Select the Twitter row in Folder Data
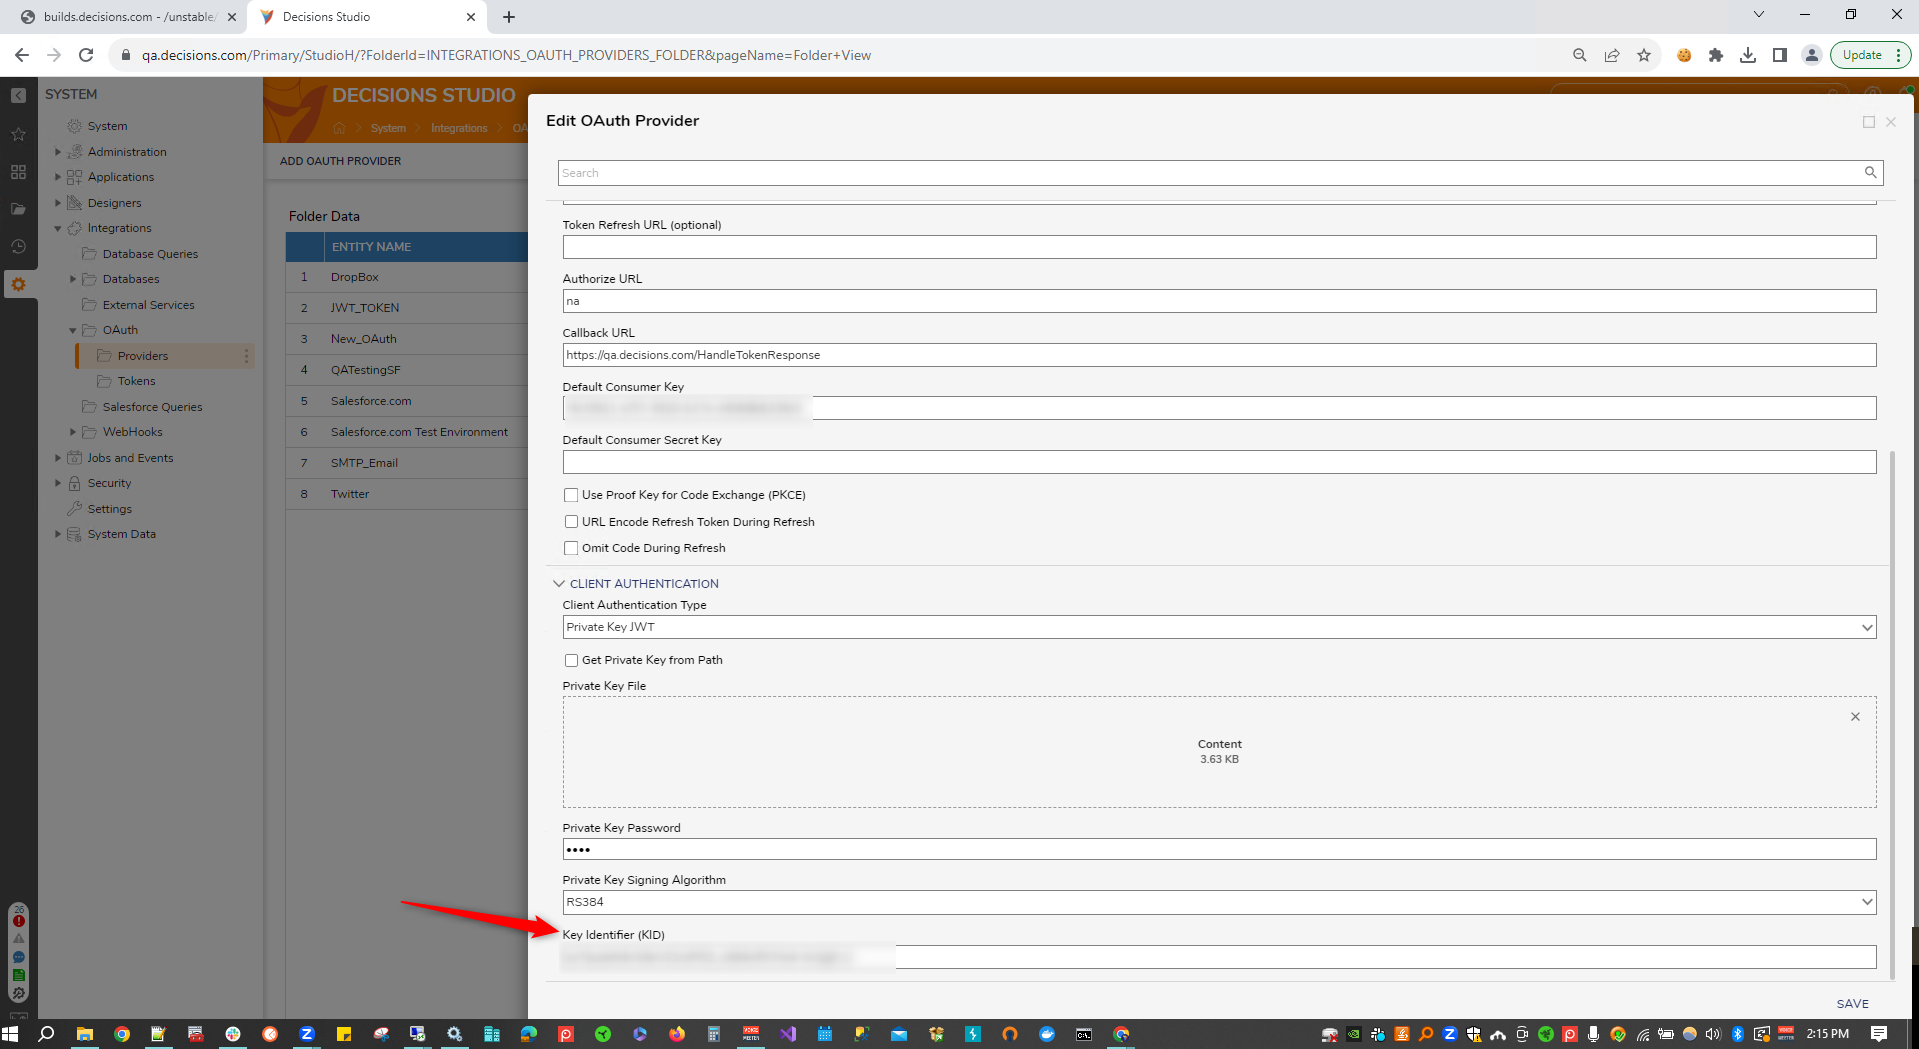The image size is (1919, 1049). tap(407, 494)
